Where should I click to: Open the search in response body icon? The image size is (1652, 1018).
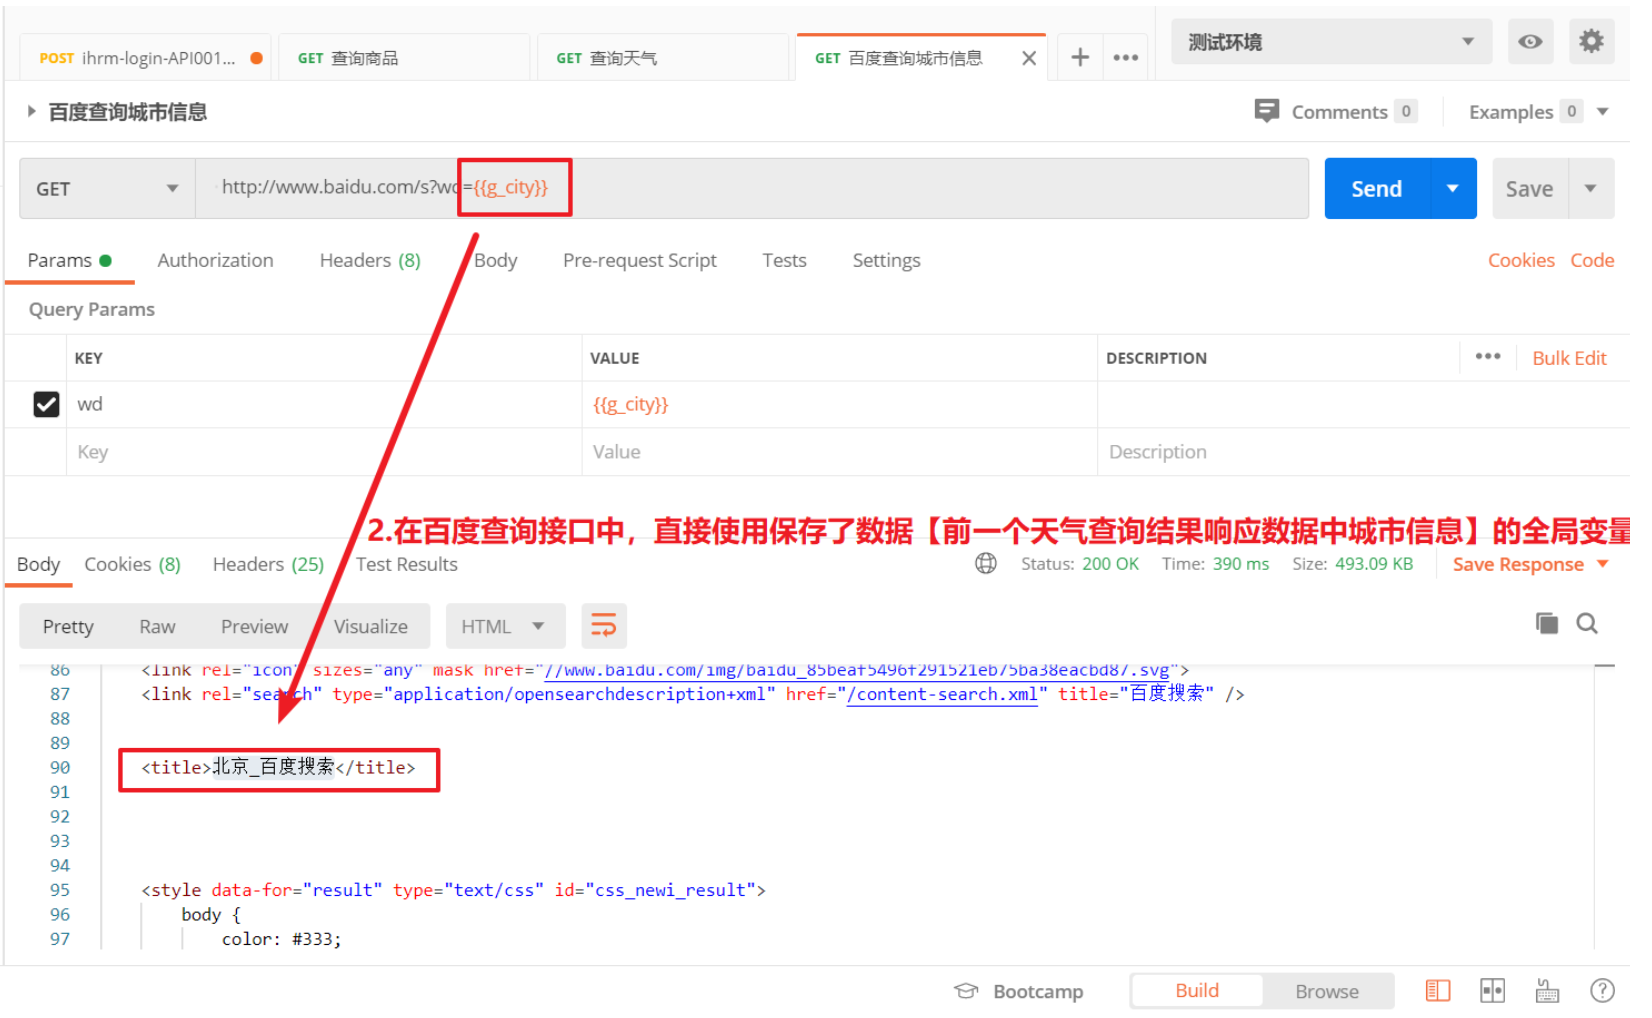point(1587,622)
